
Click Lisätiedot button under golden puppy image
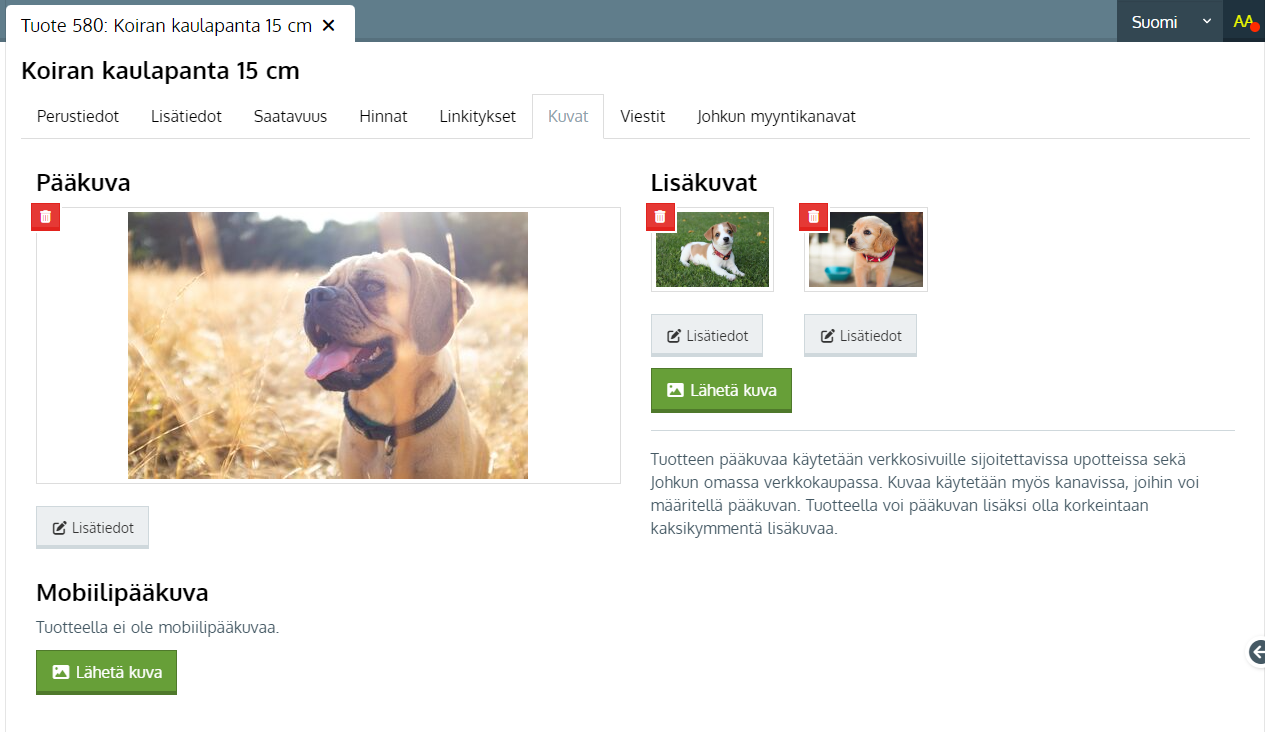pyautogui.click(x=860, y=336)
